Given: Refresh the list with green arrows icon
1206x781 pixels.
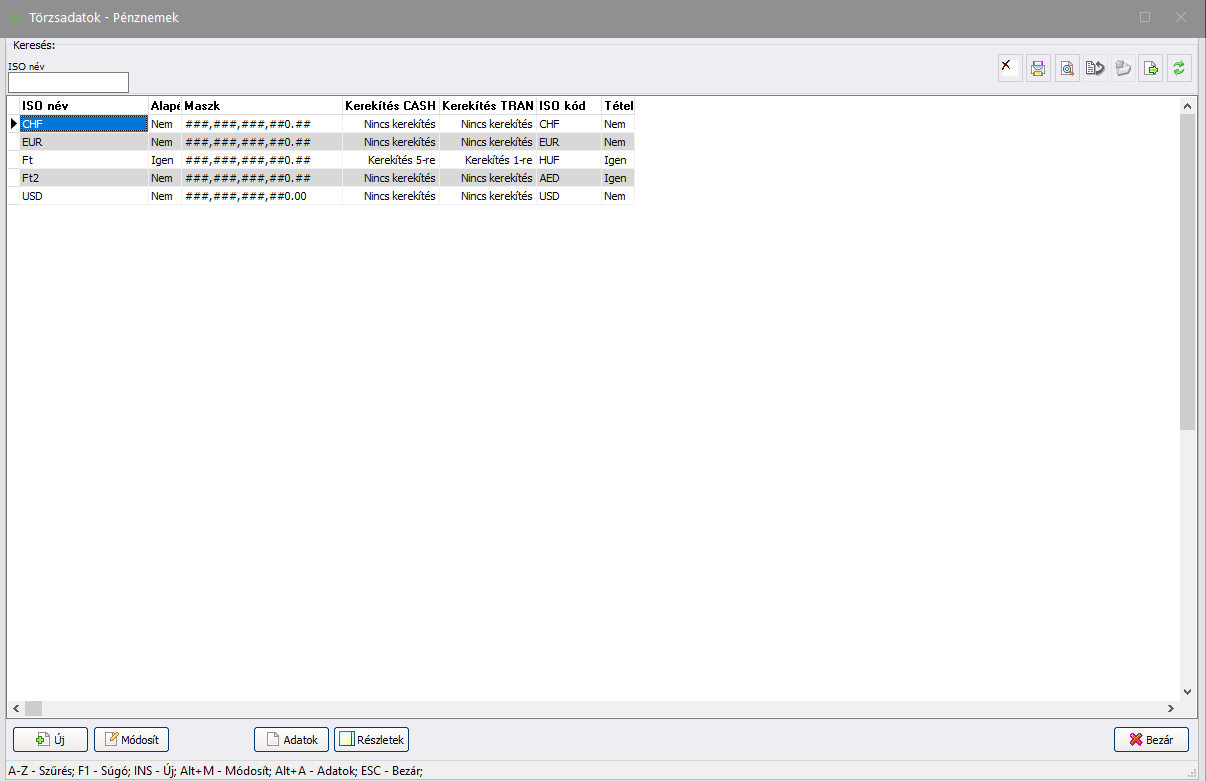Looking at the screenshot, I should [x=1179, y=68].
